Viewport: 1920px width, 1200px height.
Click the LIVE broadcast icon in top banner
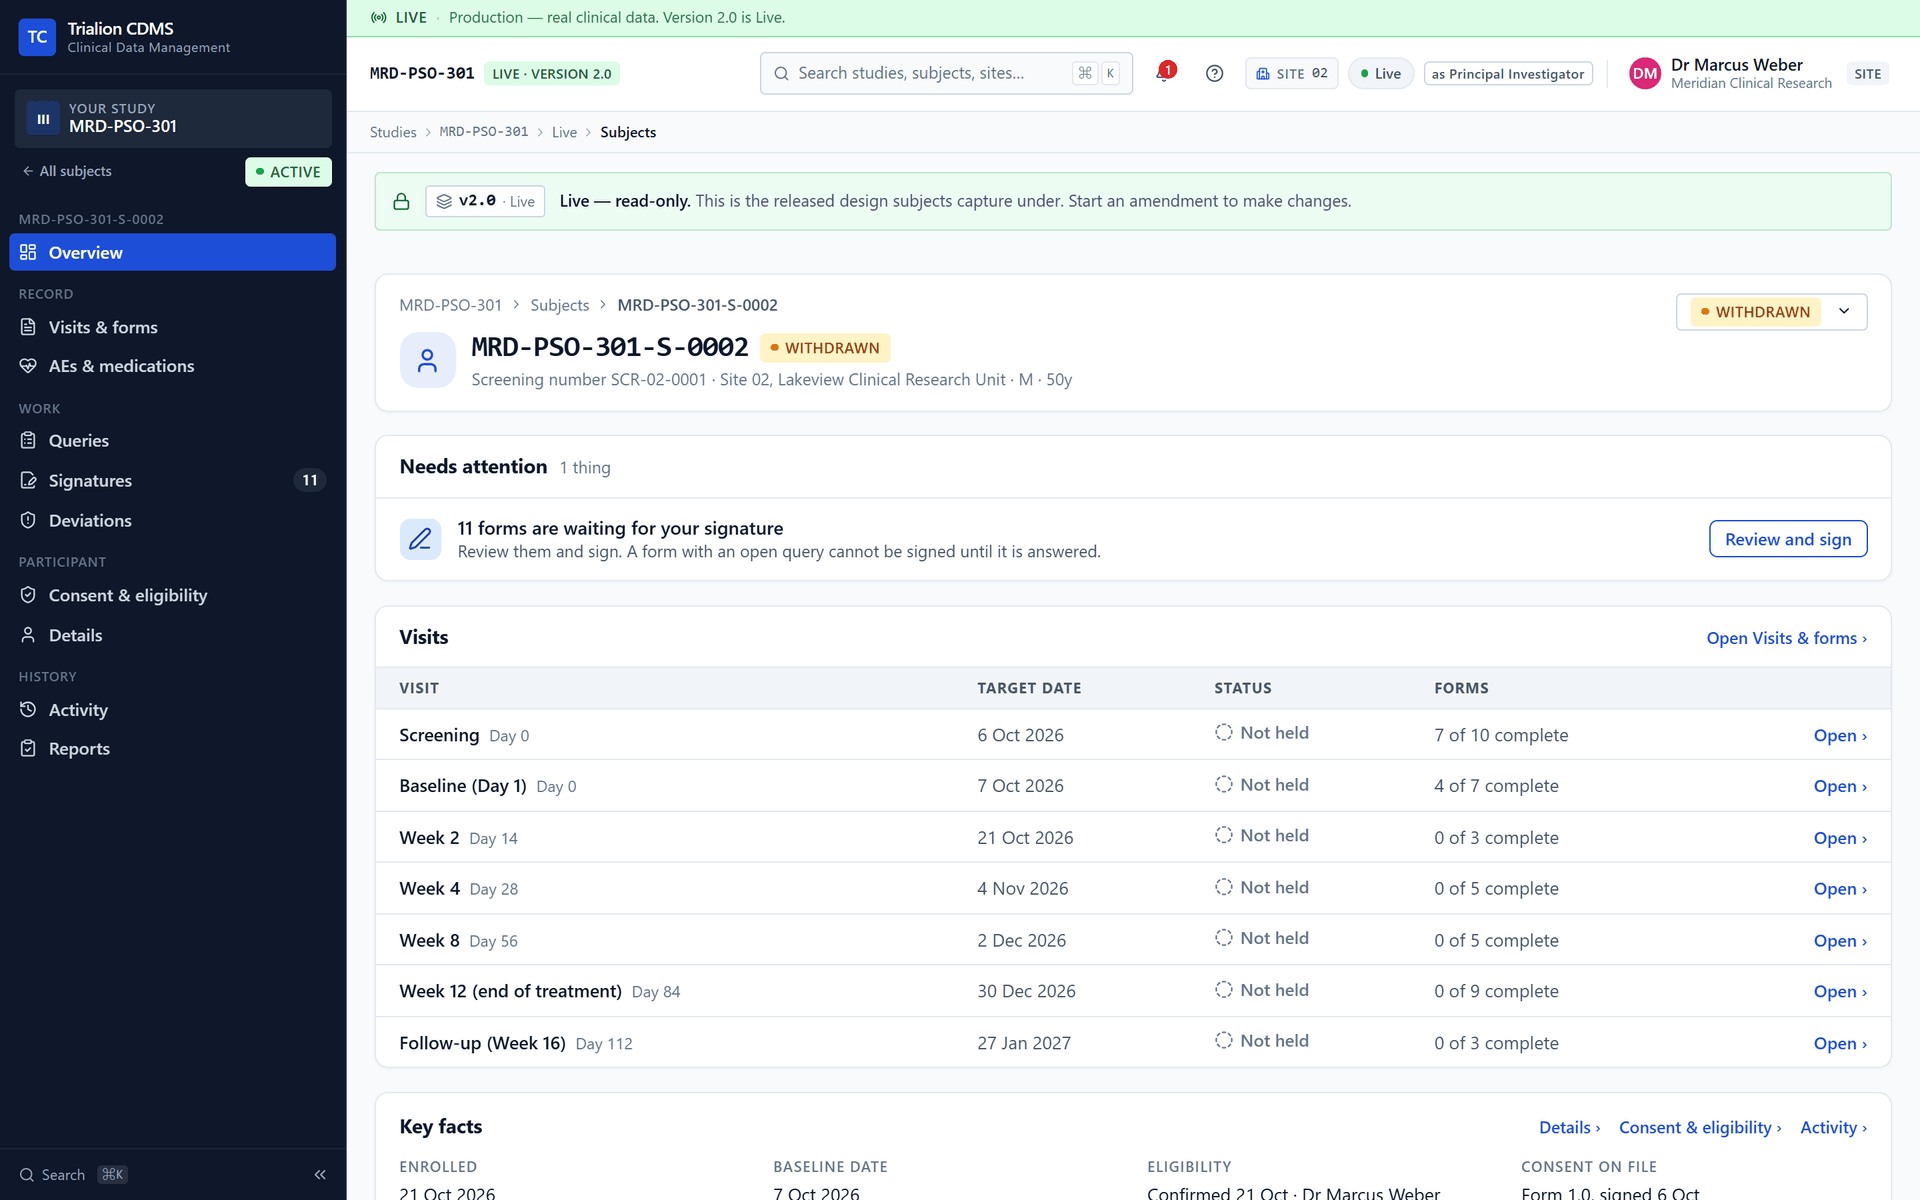tap(379, 17)
